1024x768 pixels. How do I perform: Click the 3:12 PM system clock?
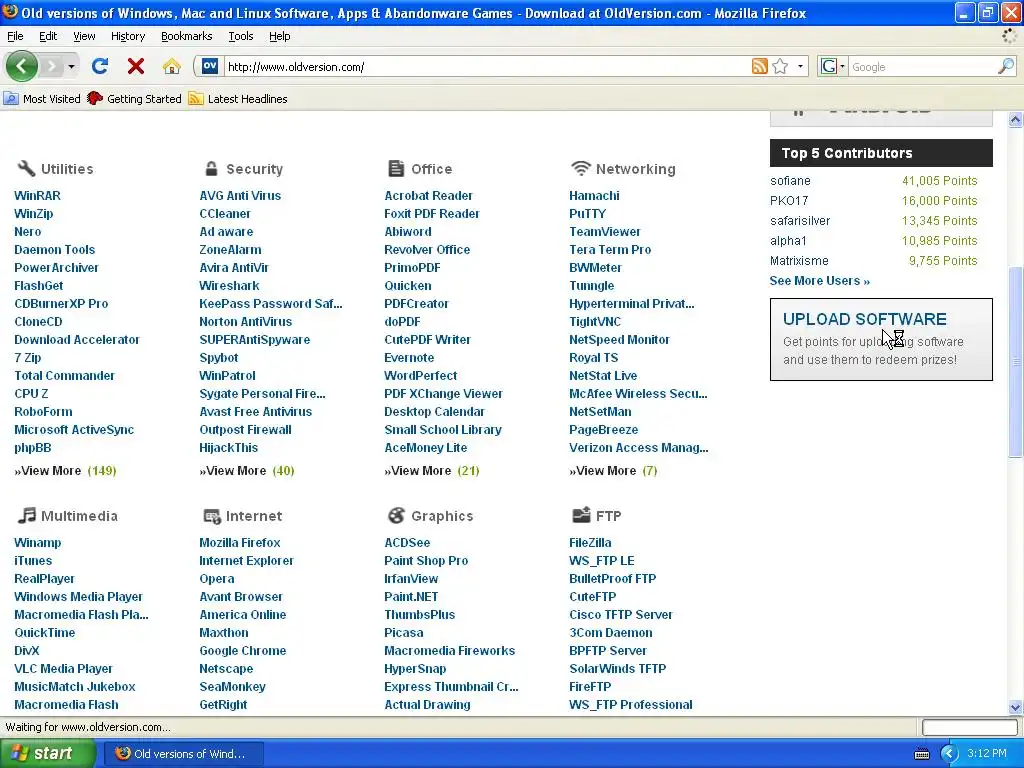pyautogui.click(x=986, y=753)
